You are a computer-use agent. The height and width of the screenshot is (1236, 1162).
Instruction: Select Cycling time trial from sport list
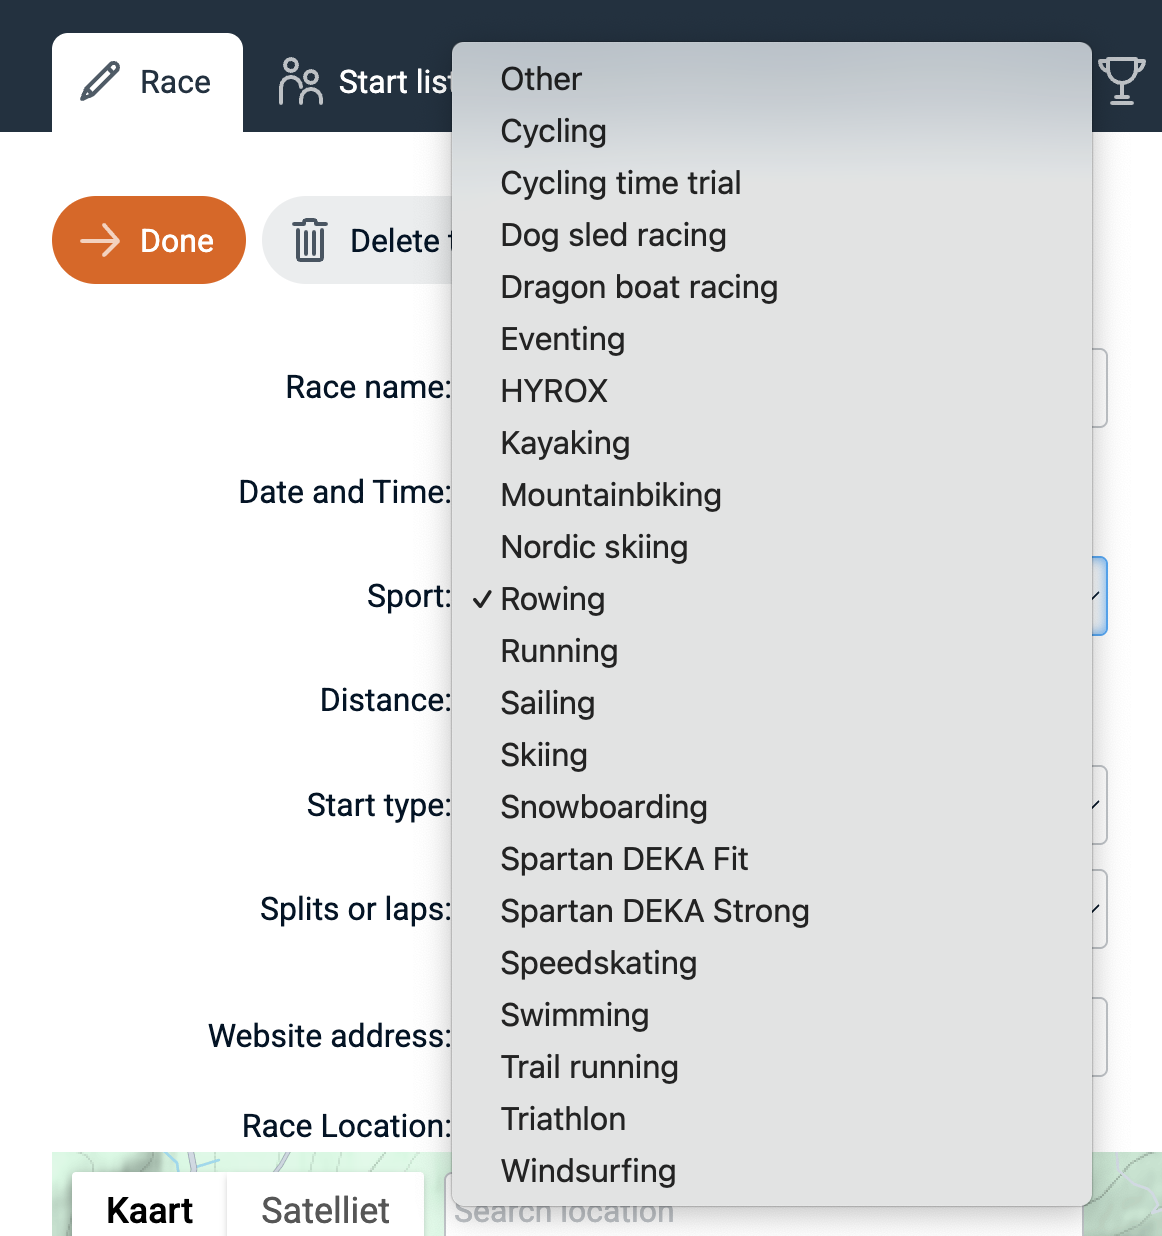tap(621, 183)
